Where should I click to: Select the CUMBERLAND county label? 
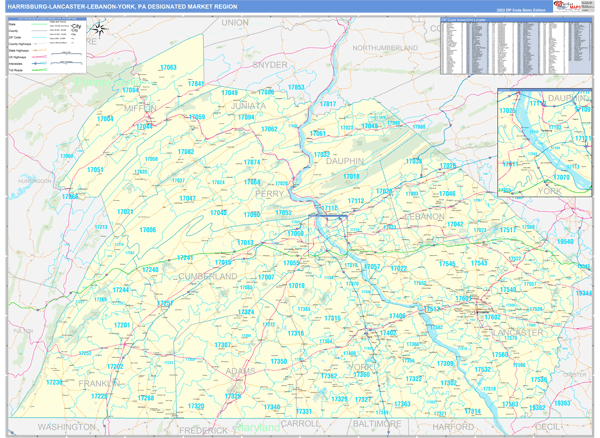[208, 276]
